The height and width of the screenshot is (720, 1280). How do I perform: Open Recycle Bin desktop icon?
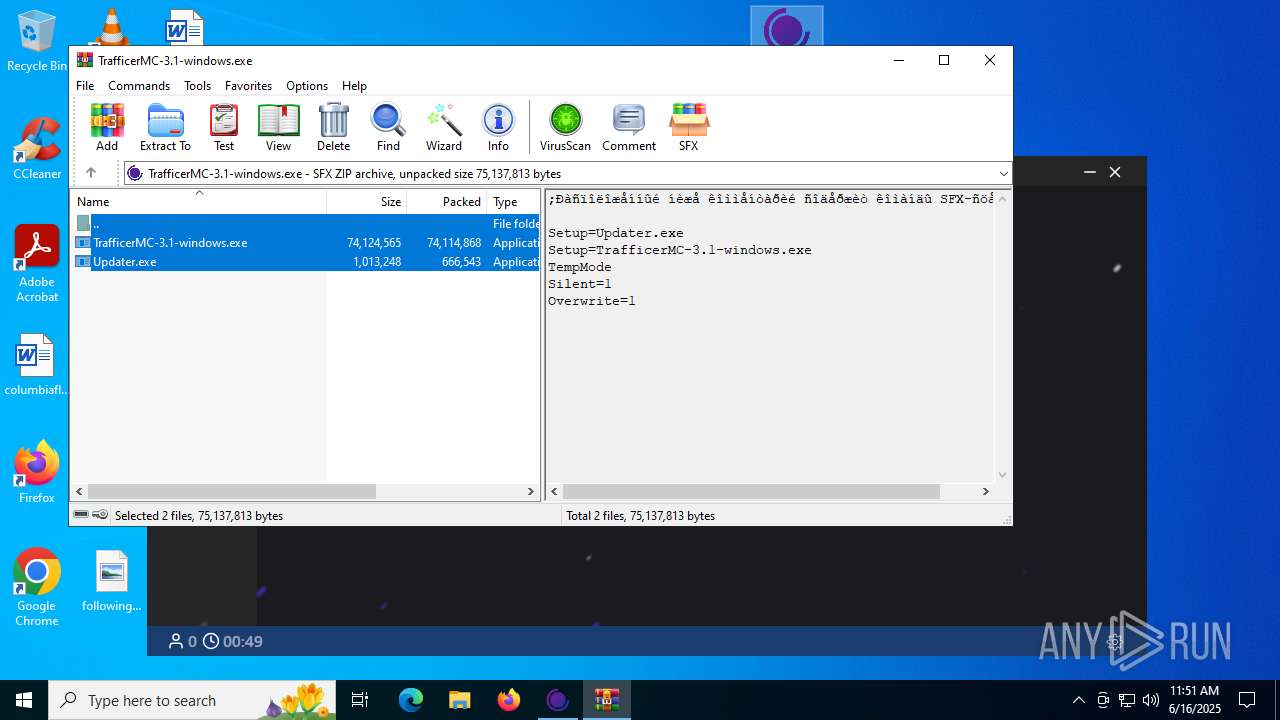(37, 42)
